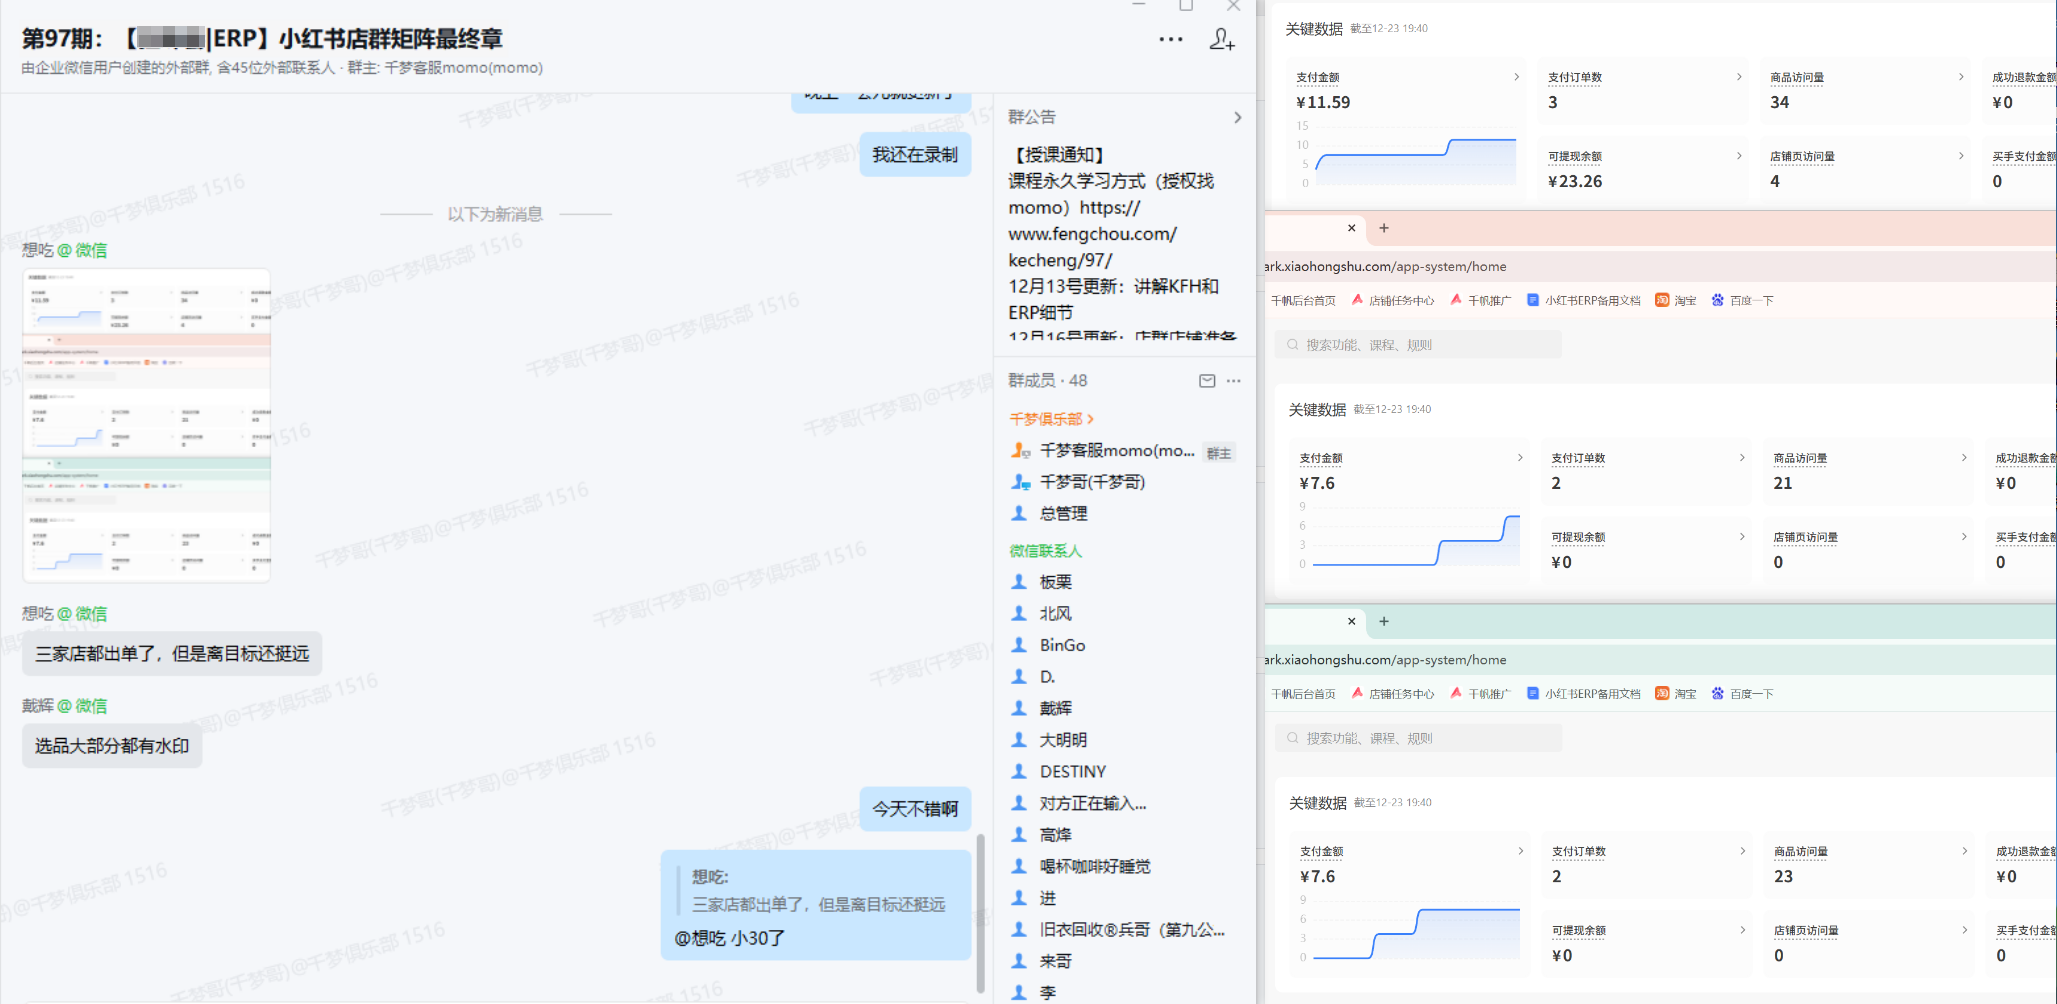Open the group members ellipsis menu
Viewport: 2057px width, 1004px height.
[1234, 381]
